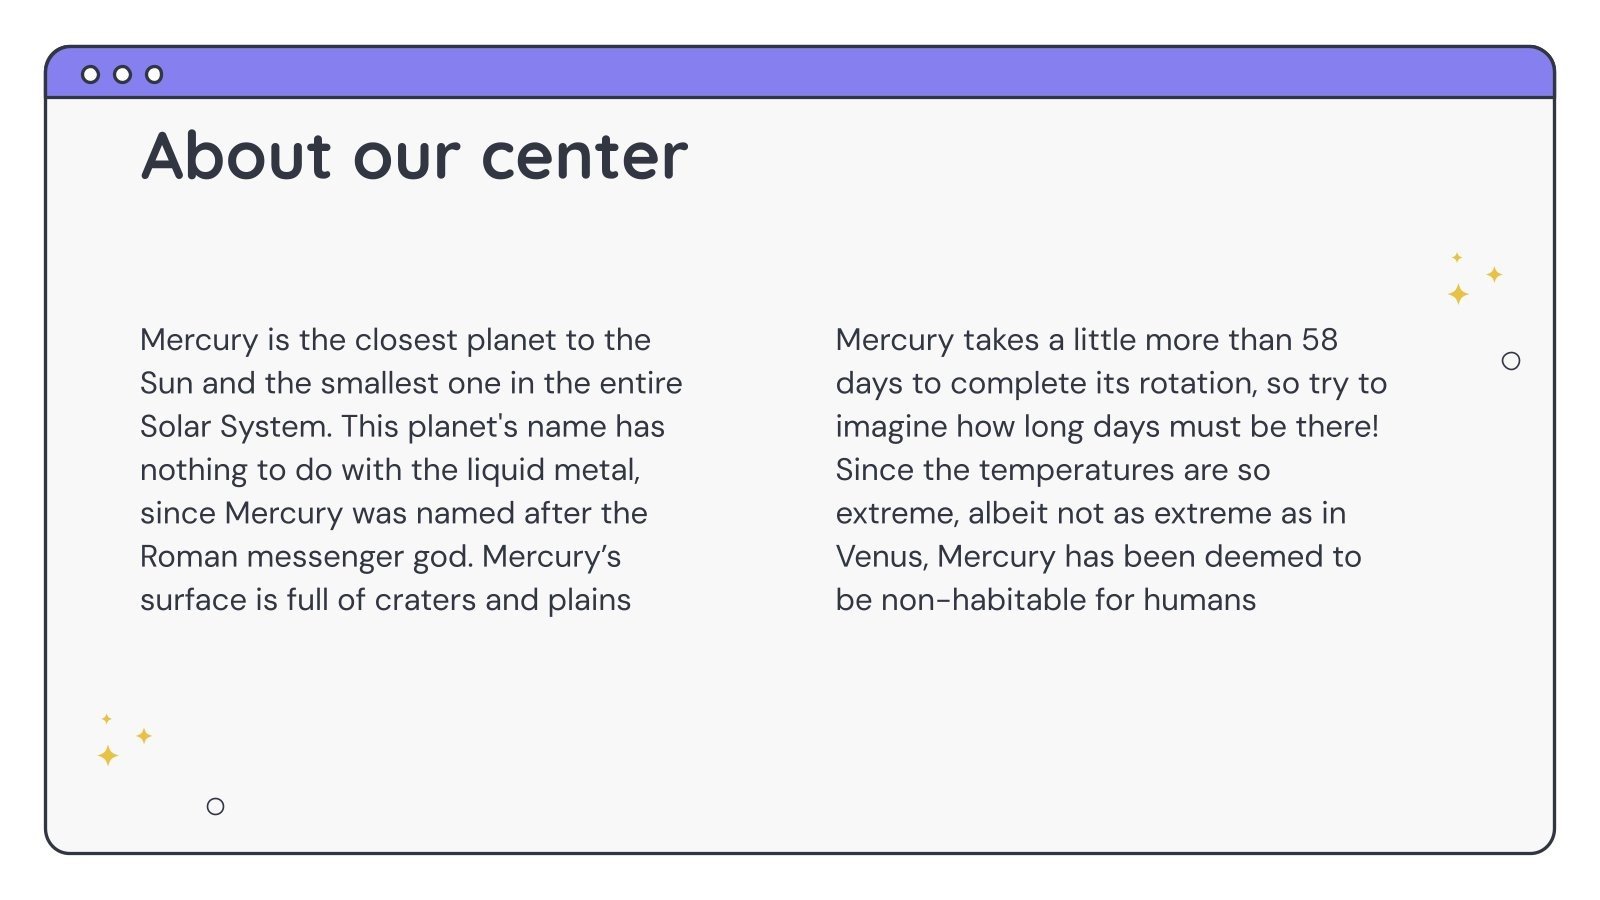1600x900 pixels.
Task: Click the medium gold sparkle at bottom left
Action: point(144,736)
